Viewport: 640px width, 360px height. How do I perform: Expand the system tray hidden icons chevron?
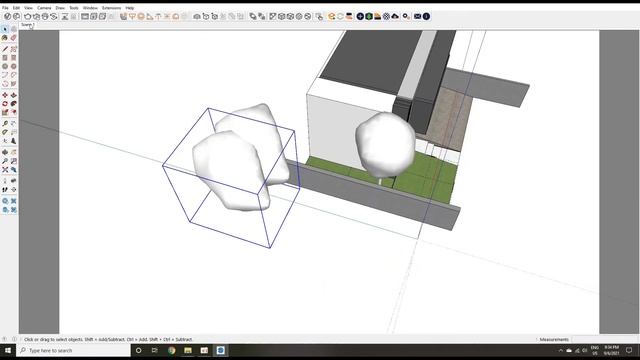click(560, 350)
